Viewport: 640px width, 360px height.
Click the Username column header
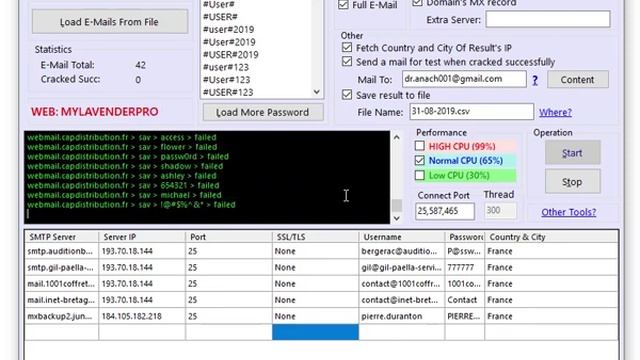402,237
